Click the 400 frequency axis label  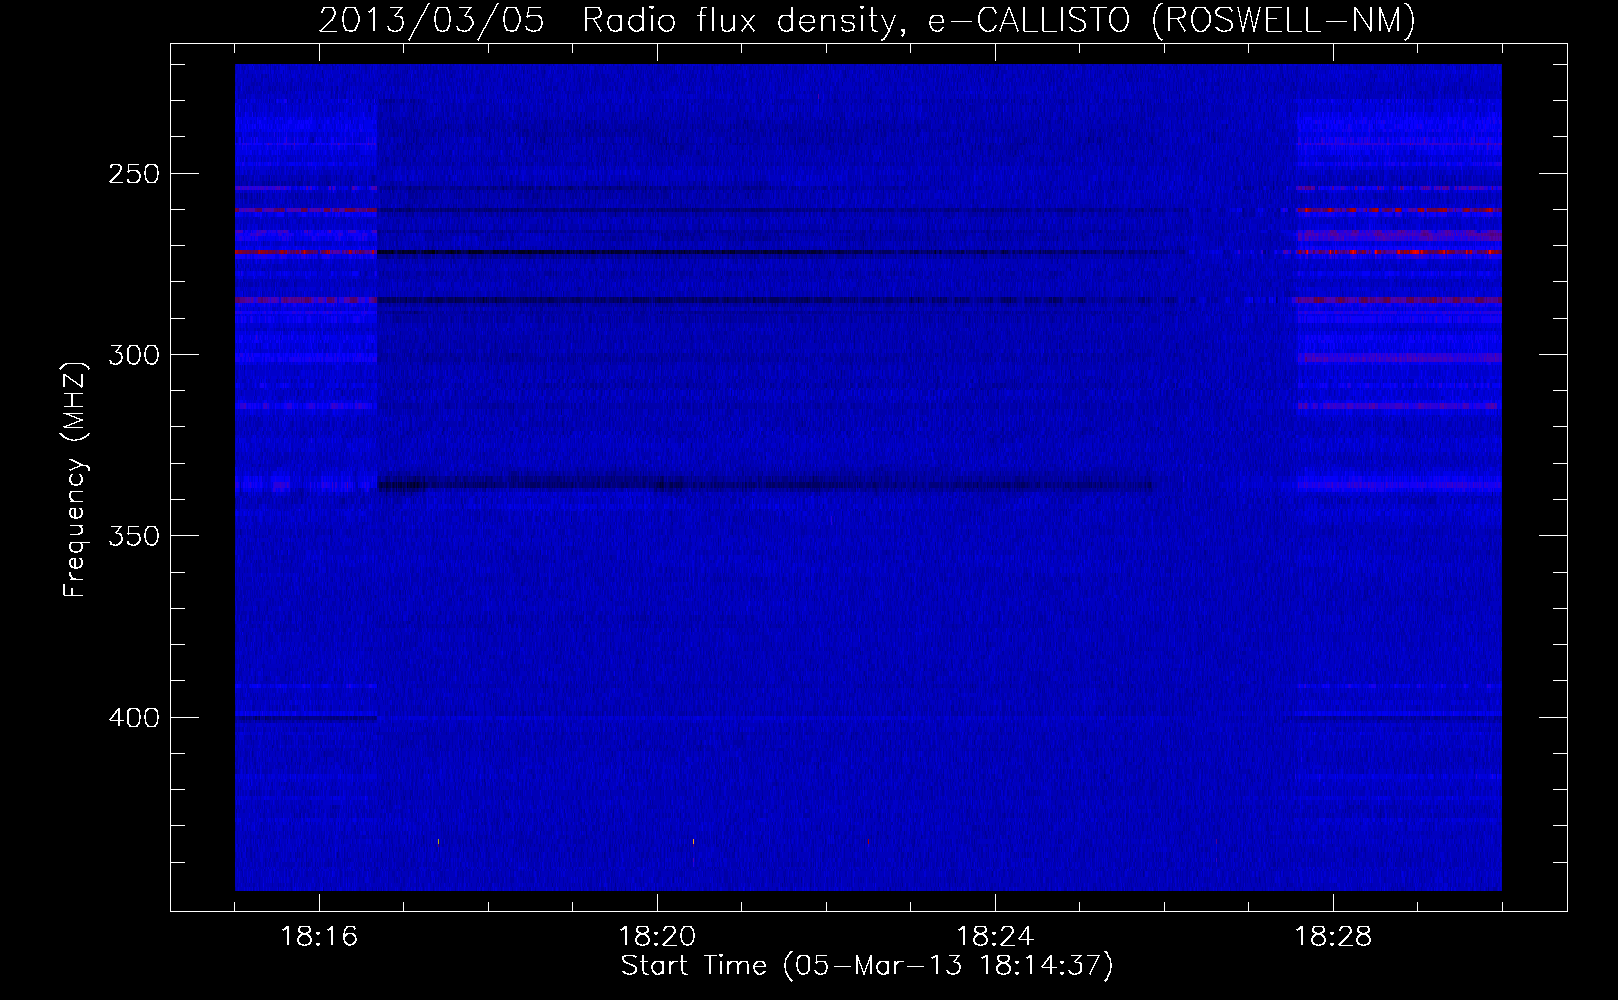(133, 718)
